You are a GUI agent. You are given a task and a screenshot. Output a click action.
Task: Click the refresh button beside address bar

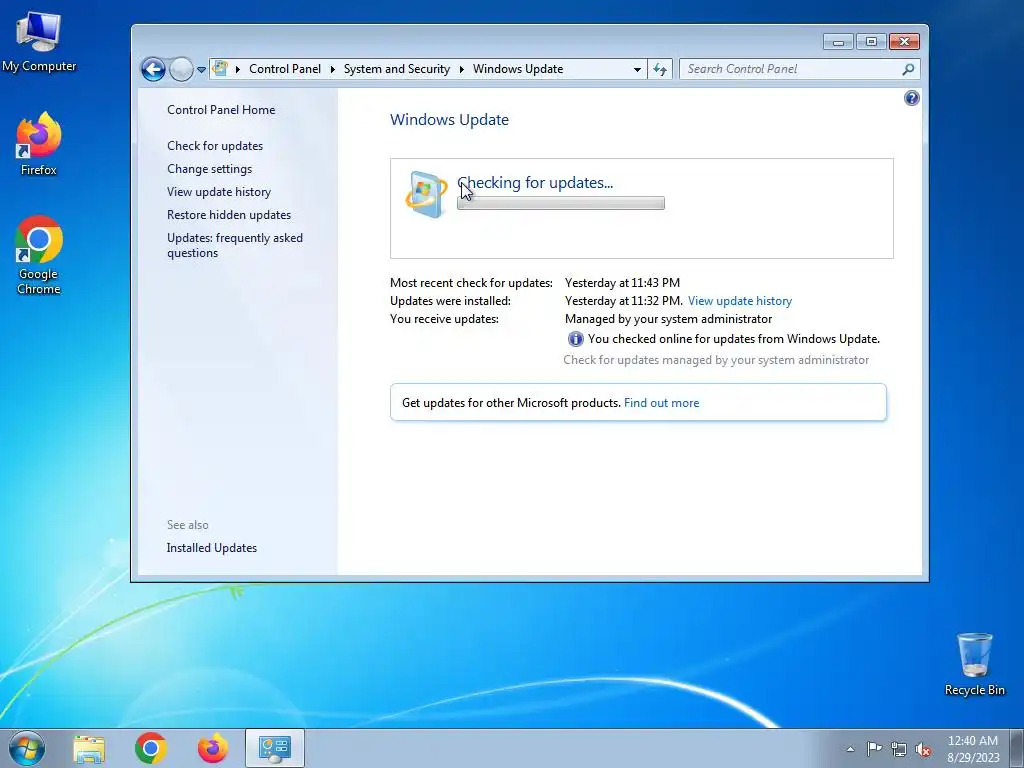pyautogui.click(x=660, y=69)
